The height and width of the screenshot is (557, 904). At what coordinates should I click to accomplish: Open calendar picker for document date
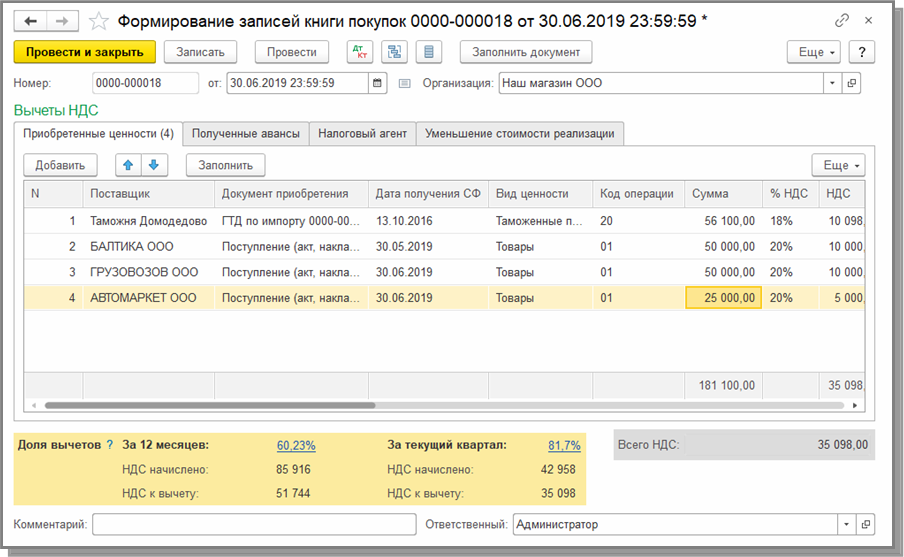377,84
